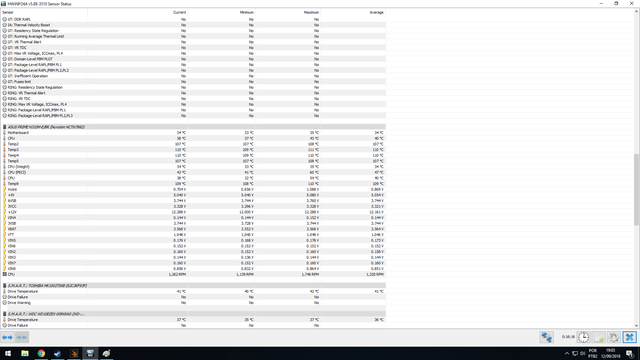640x360 pixels.
Task: Select the Motherboard temperature row
Action: (193, 133)
